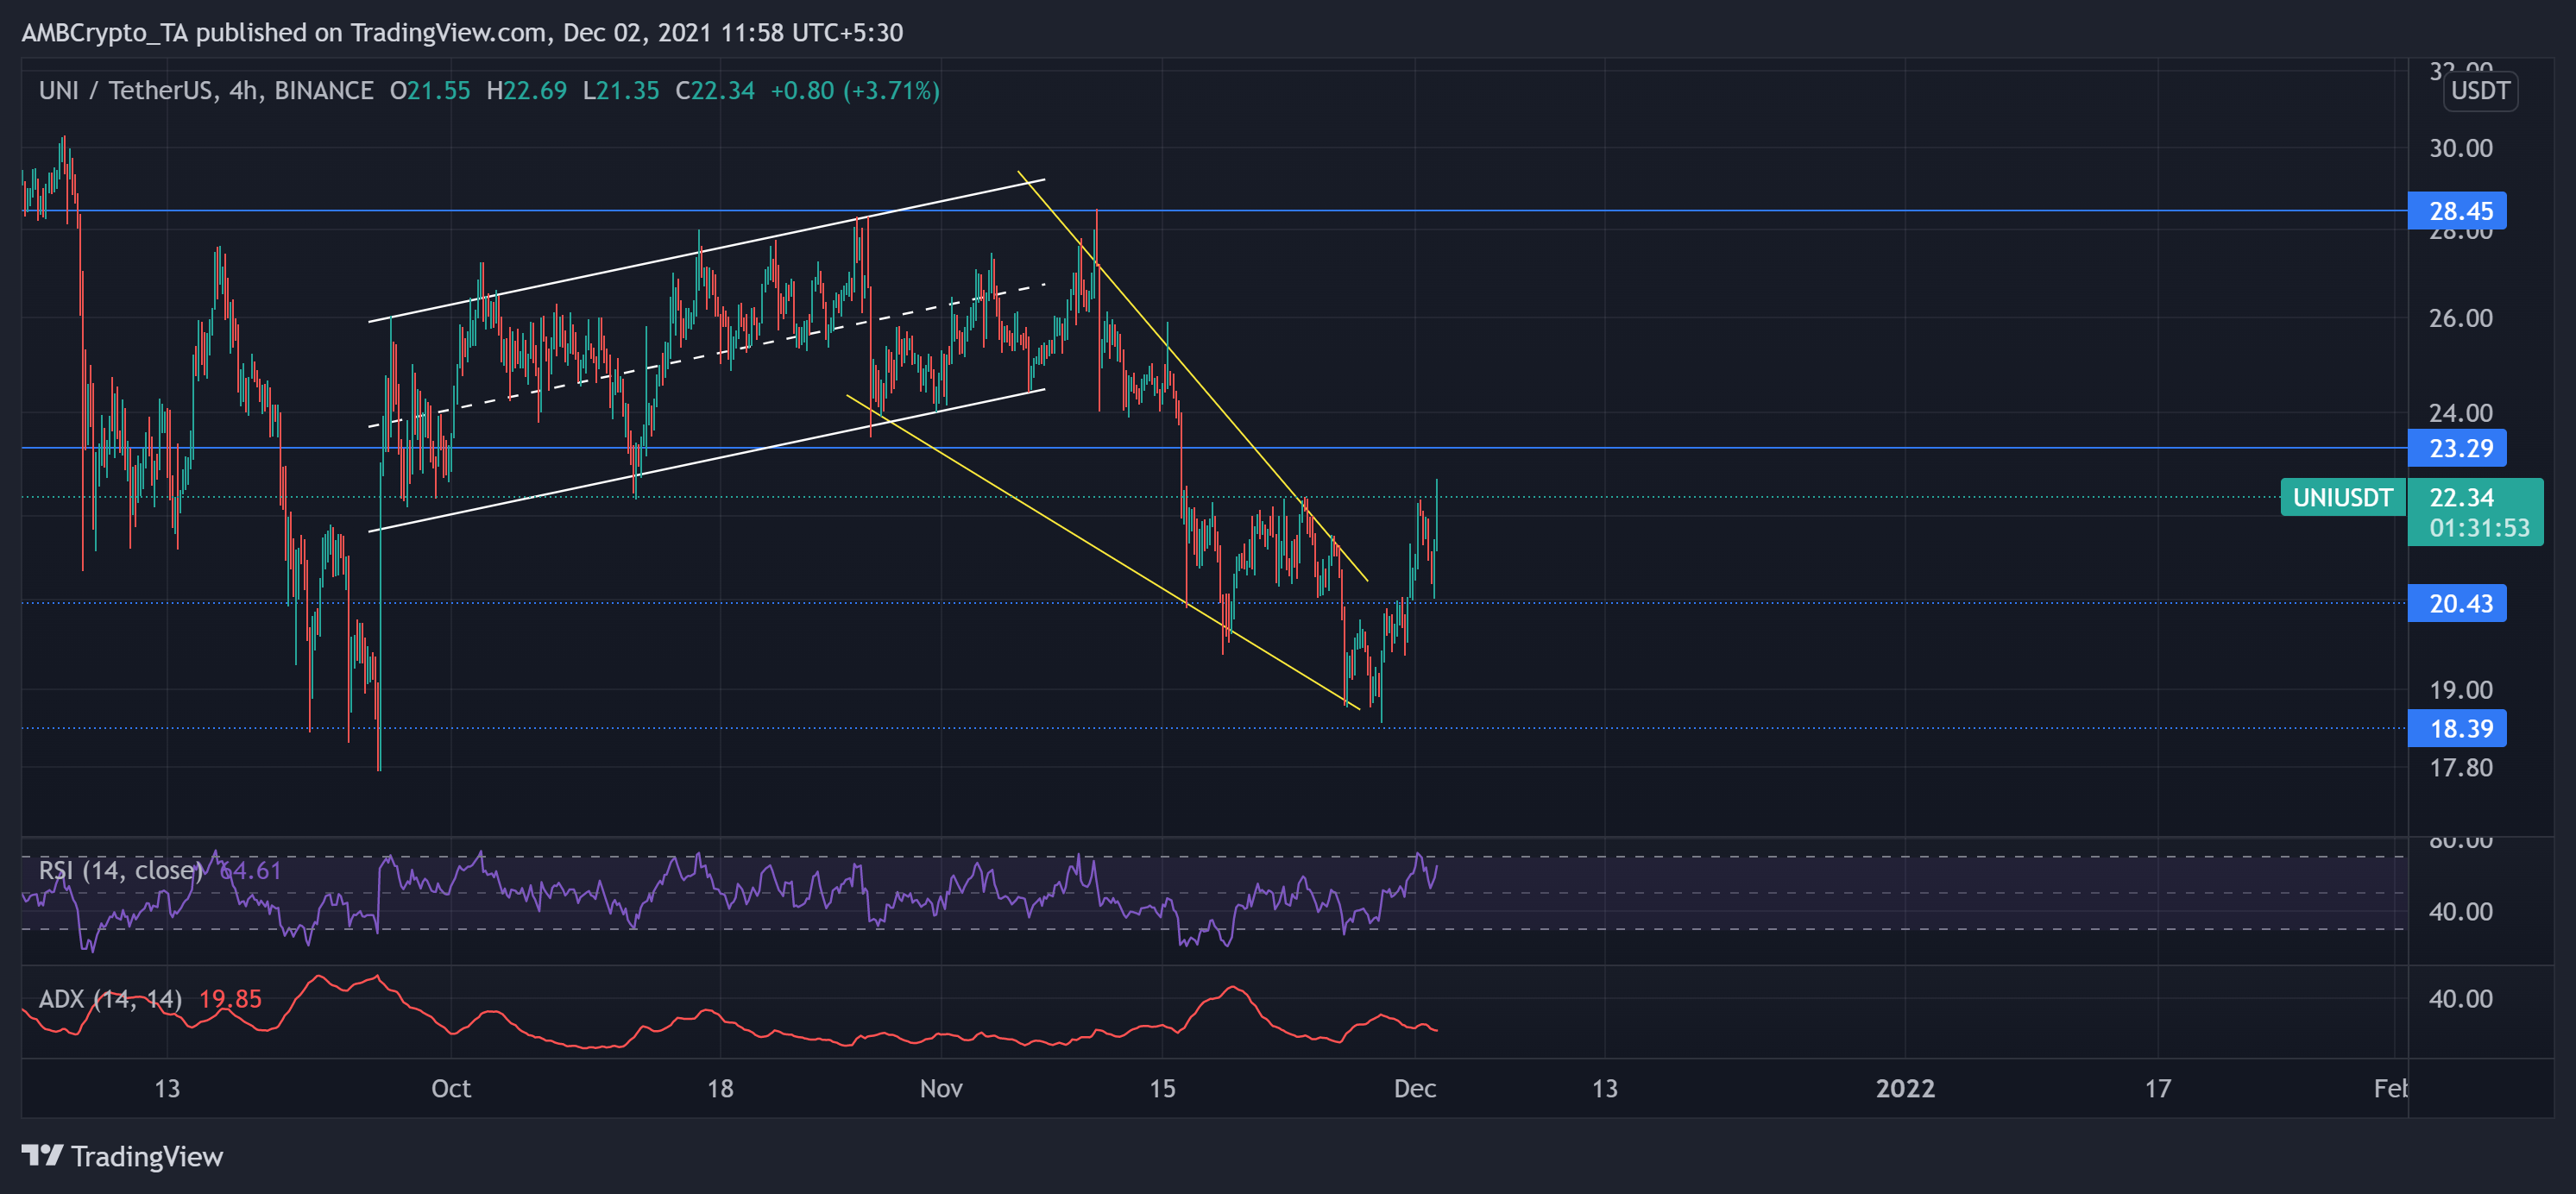The image size is (2576, 1194).
Task: Click the 15 date on time axis
Action: tap(1162, 1088)
